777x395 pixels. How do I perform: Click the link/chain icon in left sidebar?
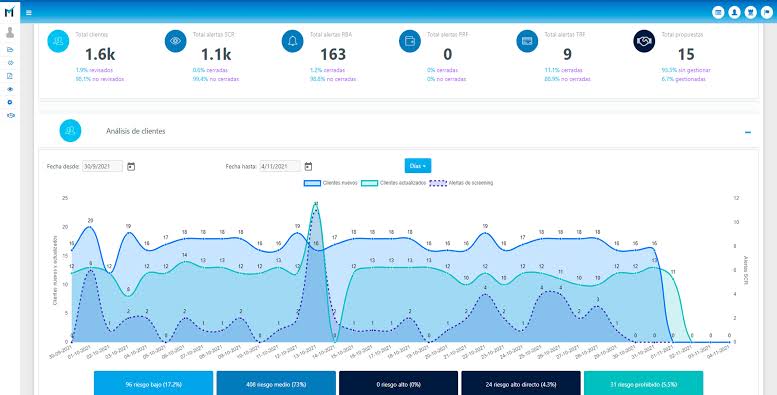tap(10, 63)
